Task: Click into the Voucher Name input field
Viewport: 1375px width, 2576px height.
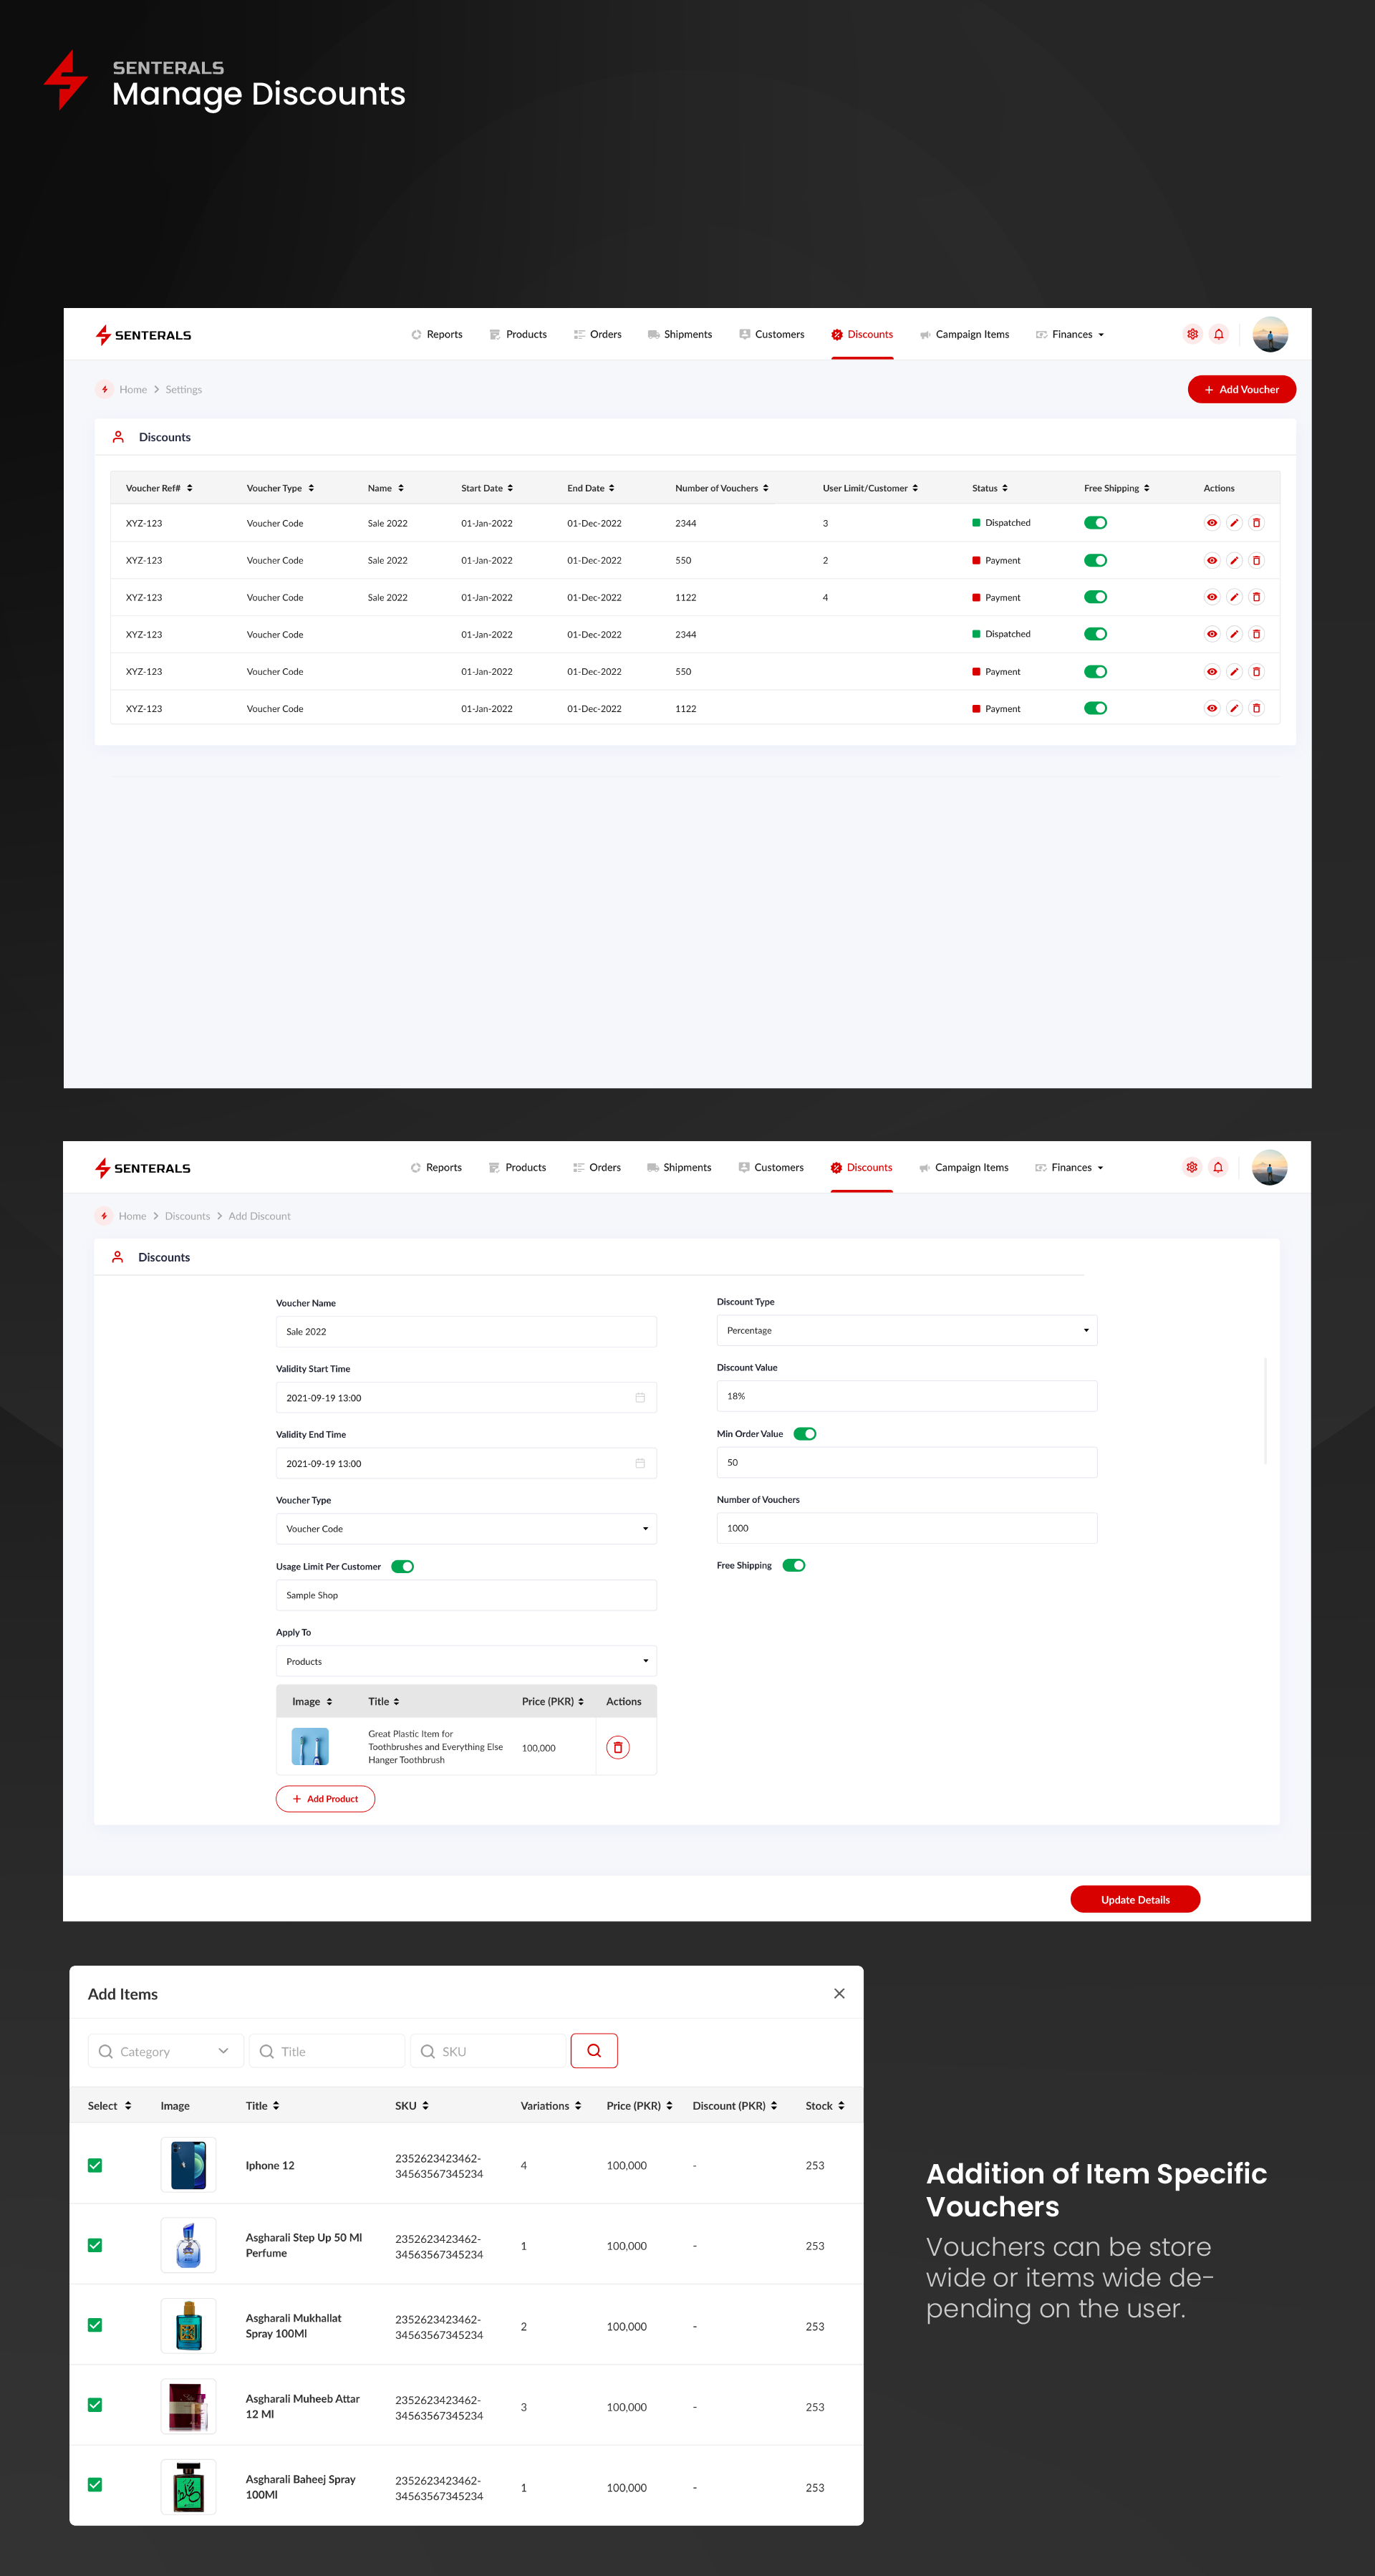Action: (466, 1332)
